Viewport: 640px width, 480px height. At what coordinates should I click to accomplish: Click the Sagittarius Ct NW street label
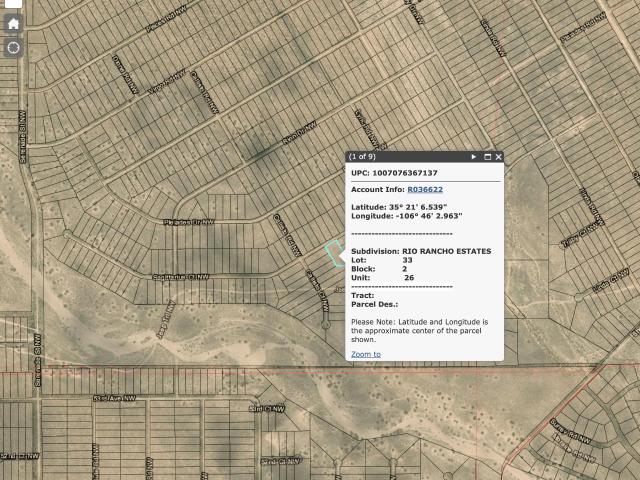click(180, 277)
